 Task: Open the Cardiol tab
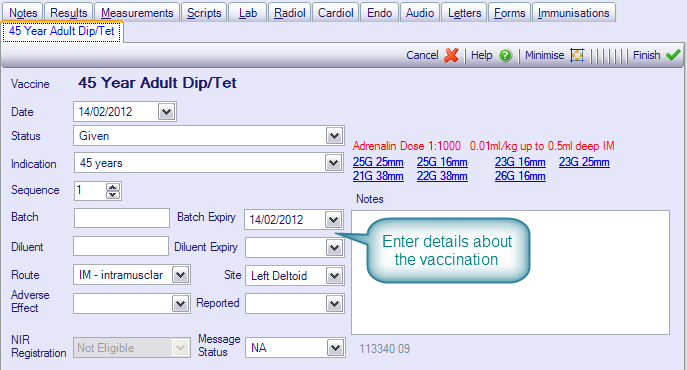[336, 13]
